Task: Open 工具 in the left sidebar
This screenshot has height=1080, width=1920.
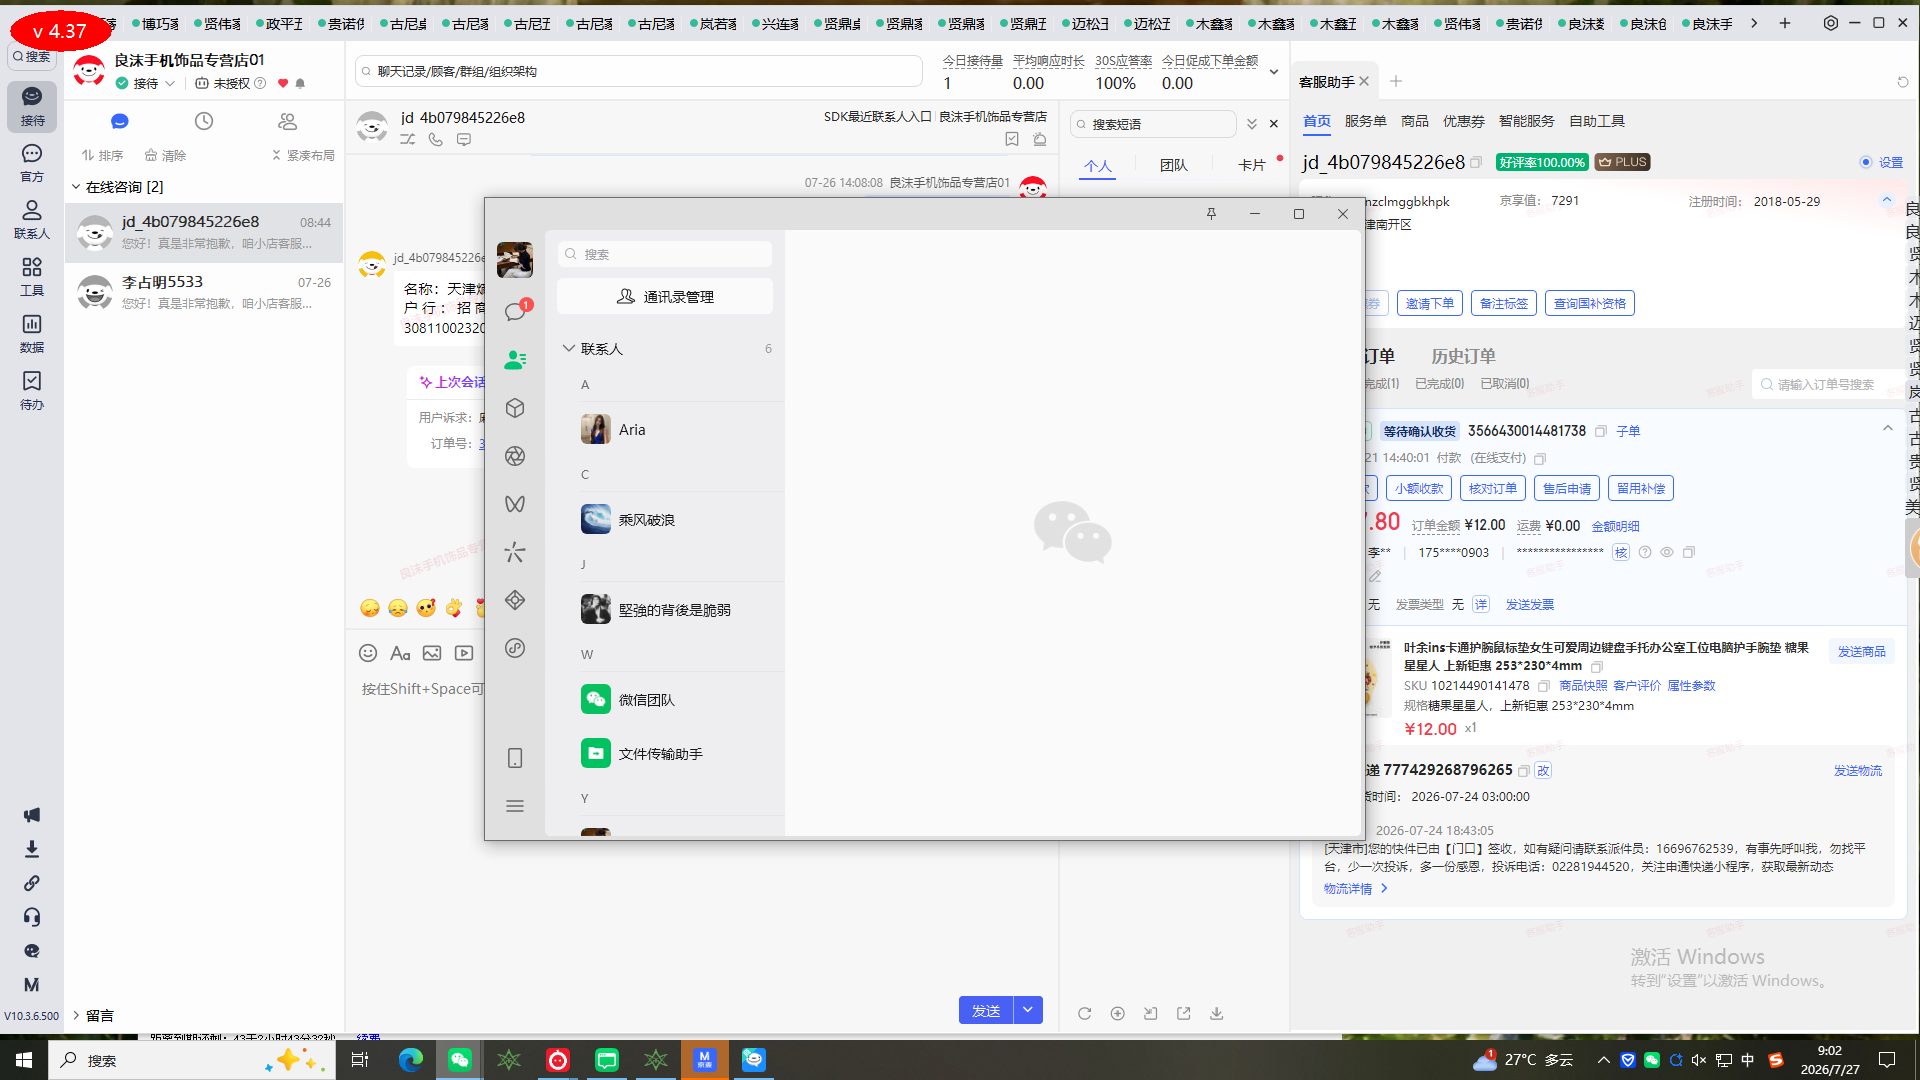Action: point(32,277)
